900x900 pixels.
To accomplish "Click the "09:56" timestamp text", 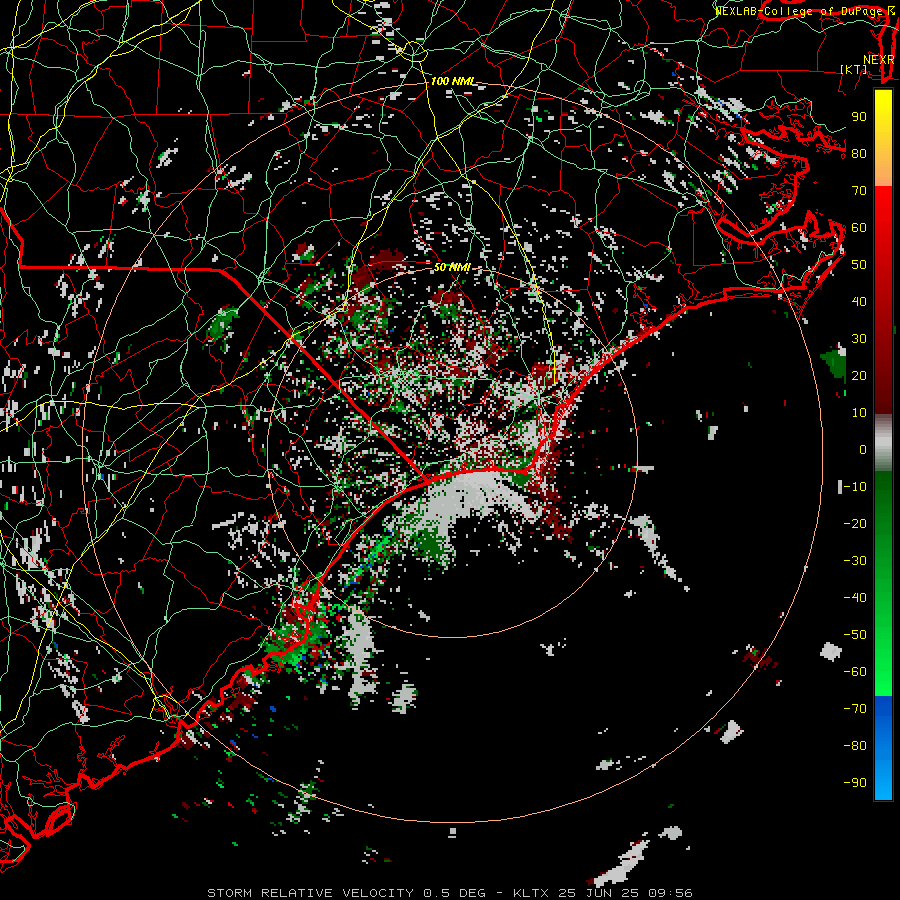I will pos(670,893).
